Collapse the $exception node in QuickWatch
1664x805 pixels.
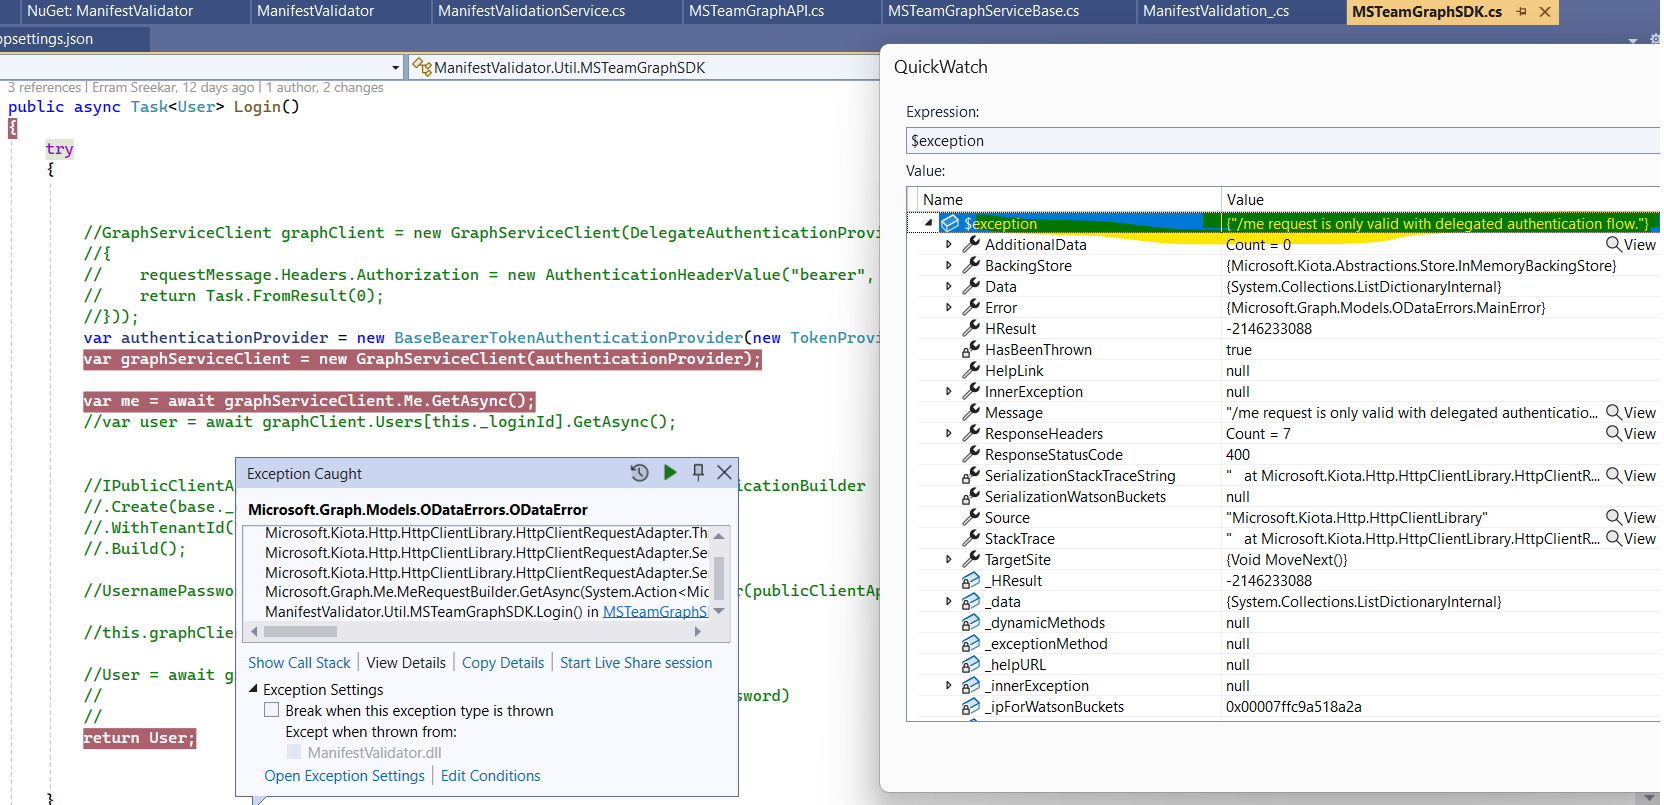[x=929, y=223]
